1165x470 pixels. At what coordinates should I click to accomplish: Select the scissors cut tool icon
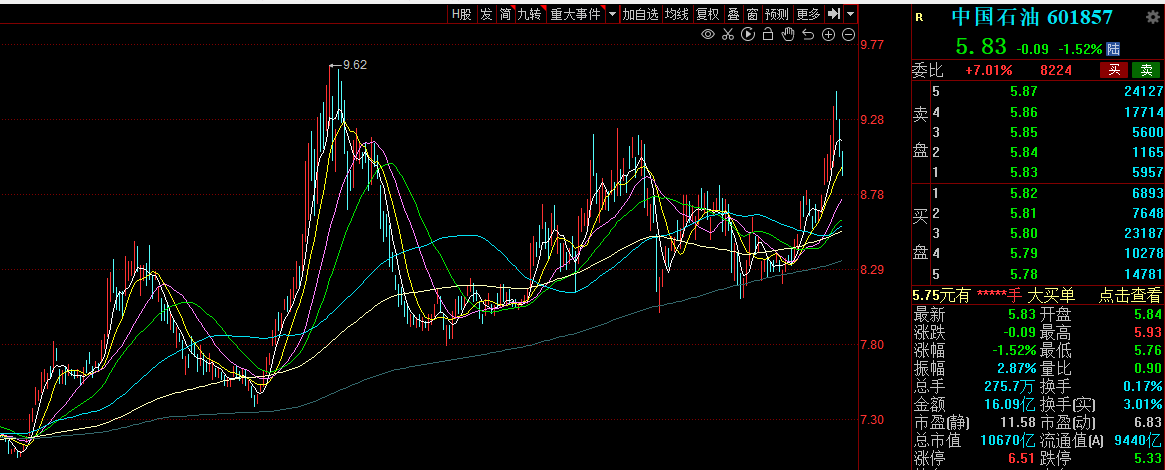click(728, 34)
